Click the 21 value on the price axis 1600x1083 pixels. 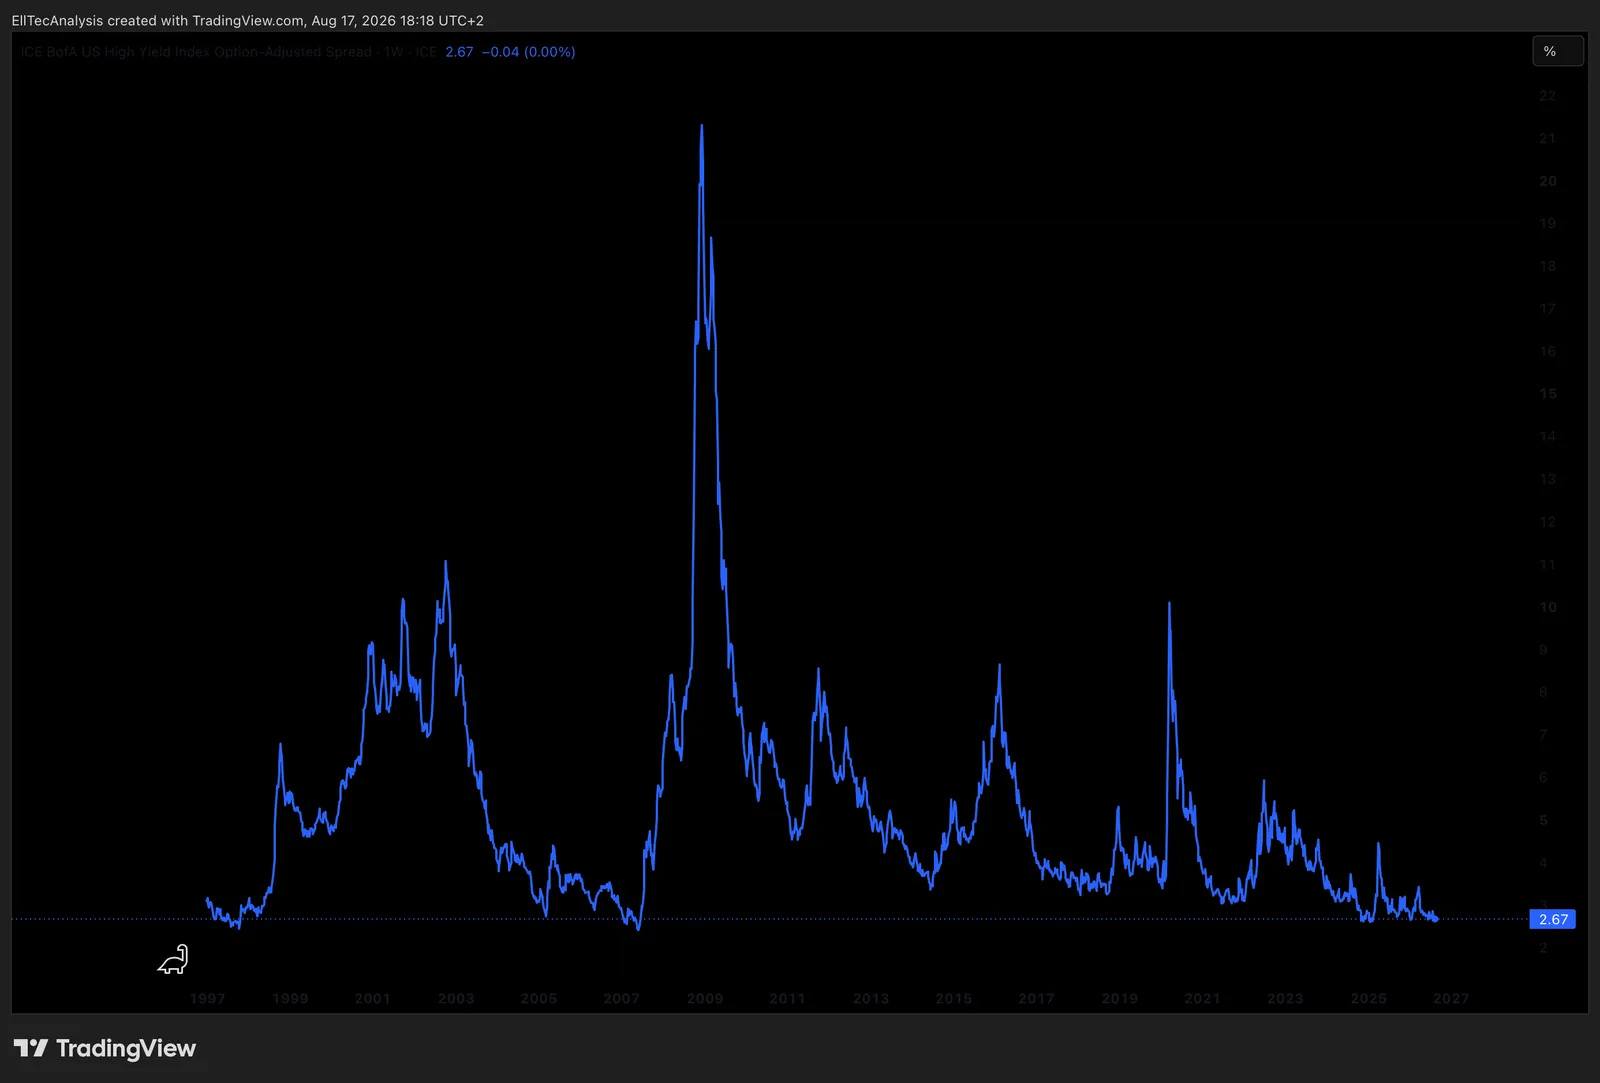click(x=1547, y=138)
